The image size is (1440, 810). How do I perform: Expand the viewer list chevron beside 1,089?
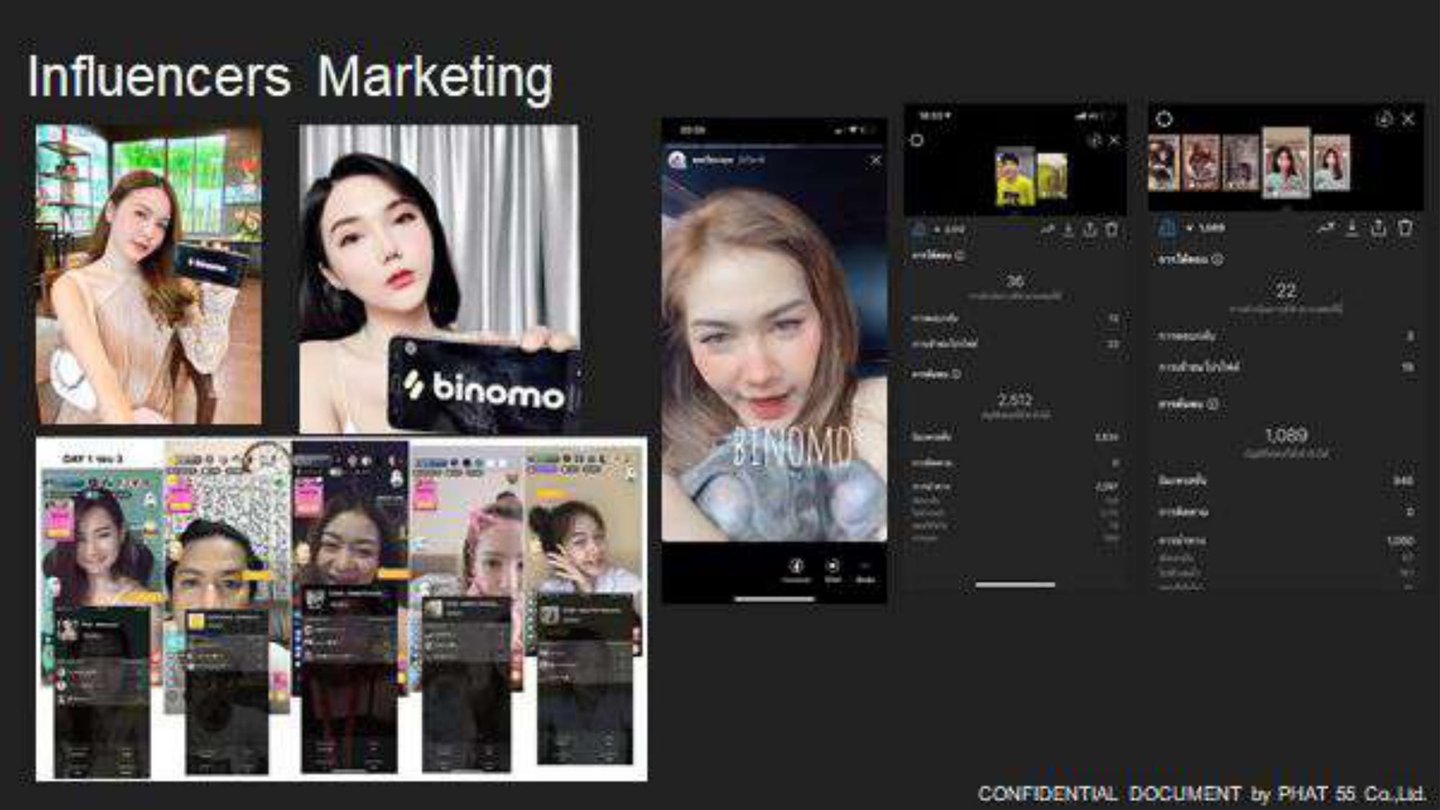tap(1190, 227)
